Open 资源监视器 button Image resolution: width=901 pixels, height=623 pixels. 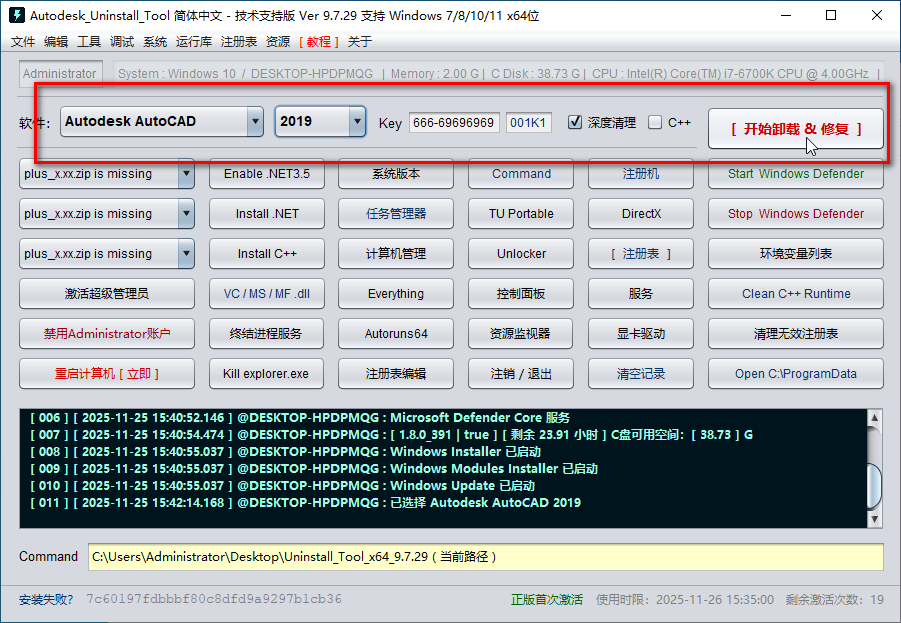tap(521, 333)
